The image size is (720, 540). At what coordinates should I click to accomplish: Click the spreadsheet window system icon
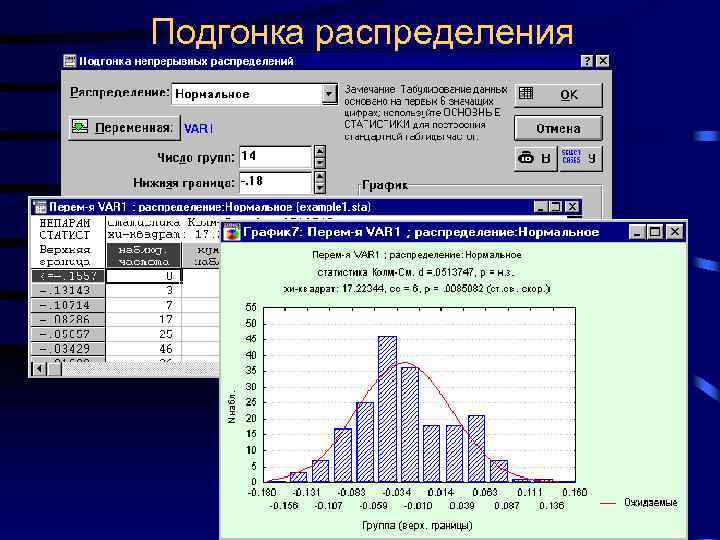pyautogui.click(x=40, y=207)
